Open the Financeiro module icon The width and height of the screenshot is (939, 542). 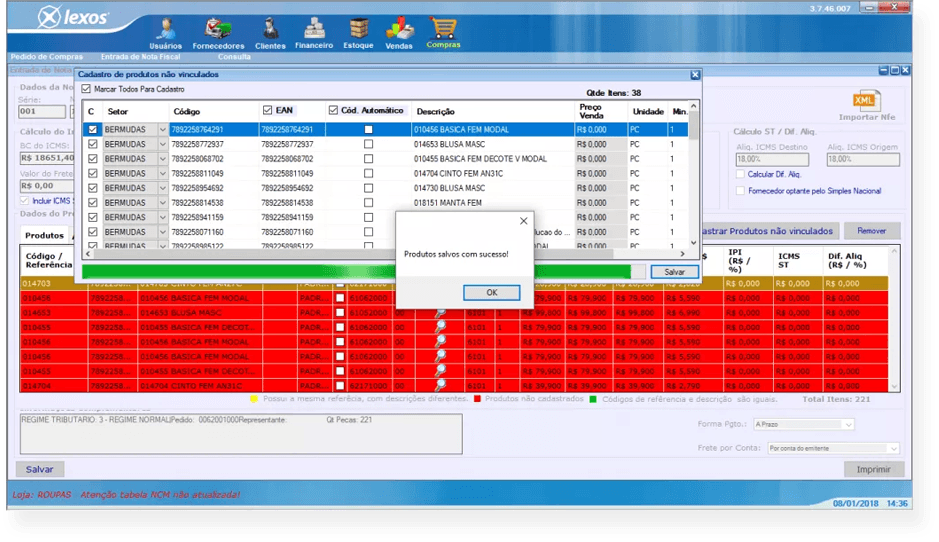(x=314, y=34)
